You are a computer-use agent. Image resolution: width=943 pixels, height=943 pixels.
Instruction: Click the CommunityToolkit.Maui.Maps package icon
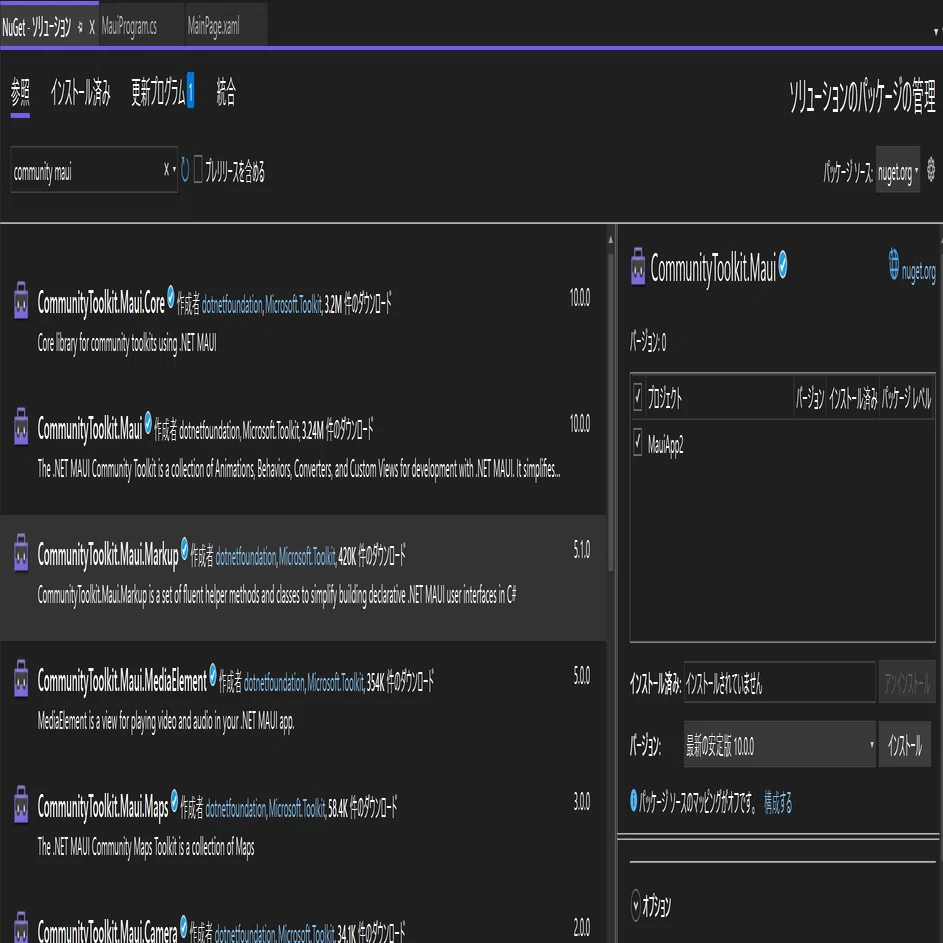(21, 803)
